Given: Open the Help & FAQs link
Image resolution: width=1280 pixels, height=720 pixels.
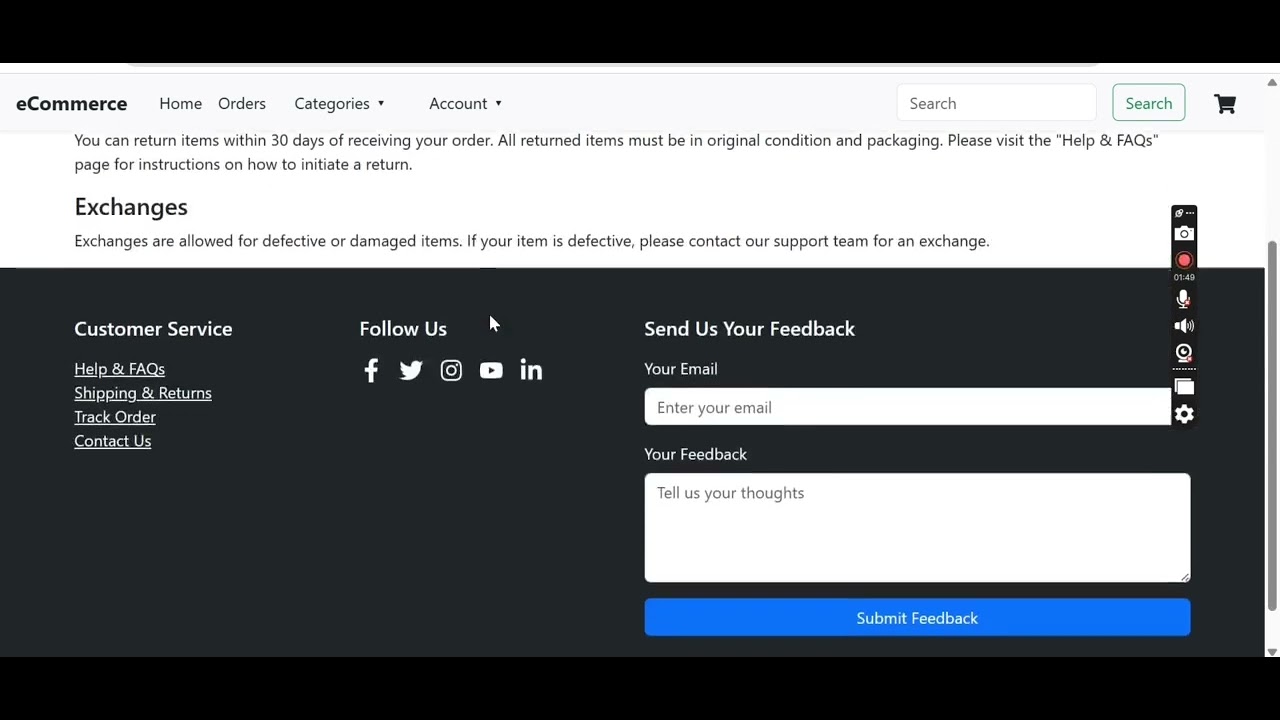Looking at the screenshot, I should (119, 369).
